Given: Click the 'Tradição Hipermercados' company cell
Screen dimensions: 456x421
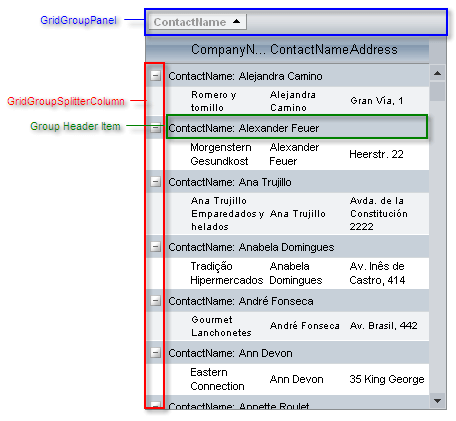Looking at the screenshot, I should click(228, 273).
